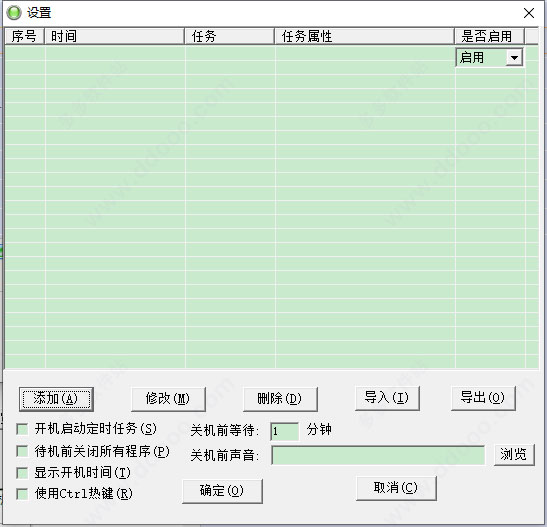Image resolution: width=547 pixels, height=527 pixels.
Task: Check 显示开机时间 option
Action: [x=22, y=473]
